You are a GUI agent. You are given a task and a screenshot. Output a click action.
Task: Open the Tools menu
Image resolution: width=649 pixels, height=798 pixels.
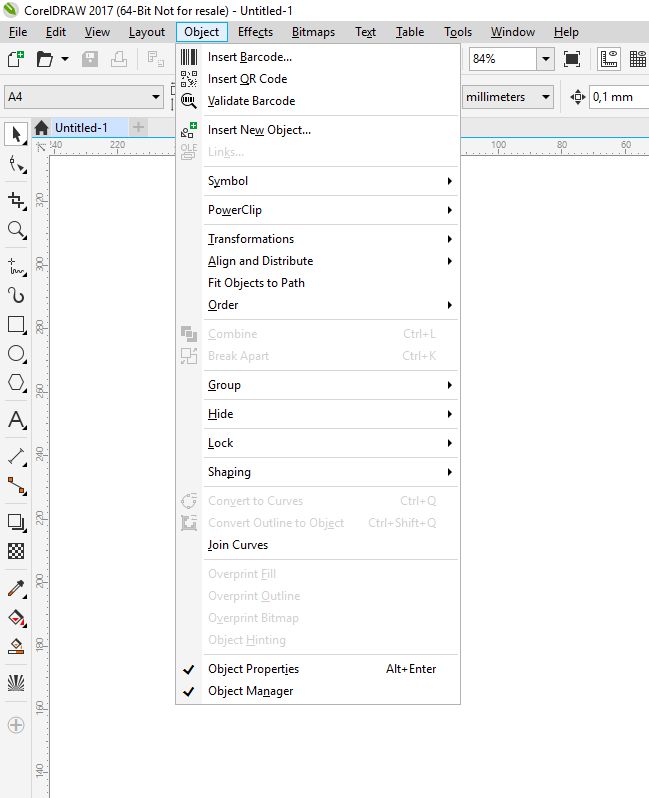pyautogui.click(x=458, y=32)
